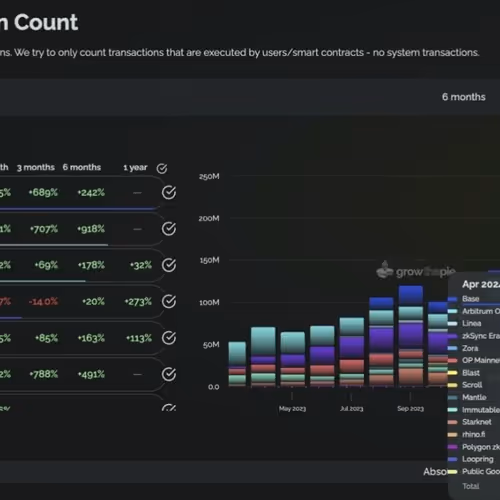Screen dimensions: 500x500
Task: Click the +163% six-month value
Action: click(x=91, y=338)
